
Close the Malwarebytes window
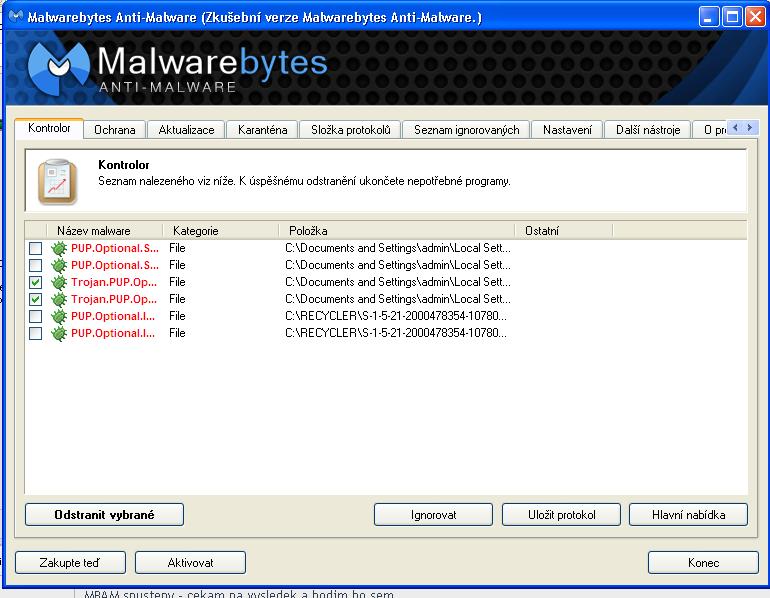[x=755, y=17]
